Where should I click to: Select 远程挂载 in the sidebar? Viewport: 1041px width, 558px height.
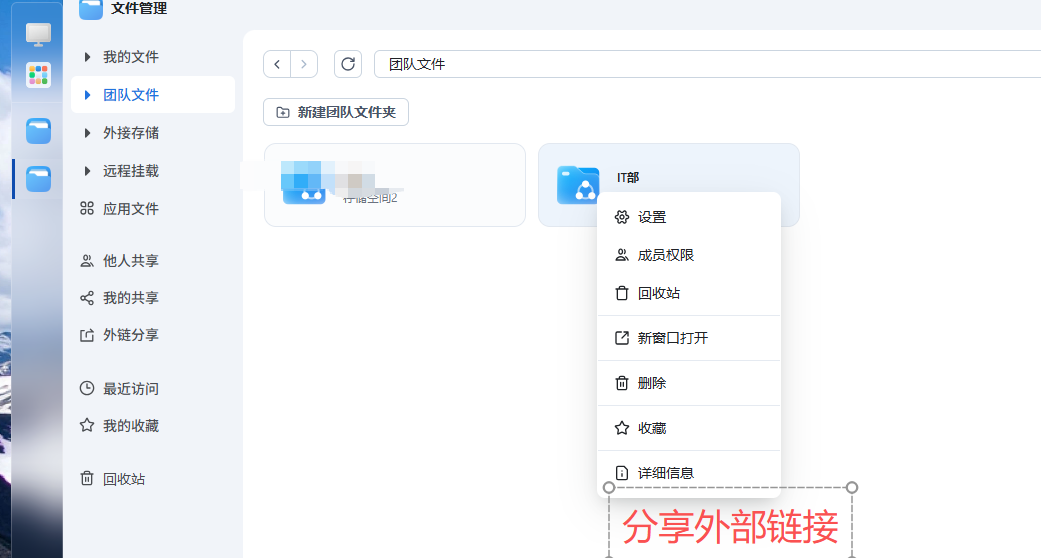[x=131, y=171]
